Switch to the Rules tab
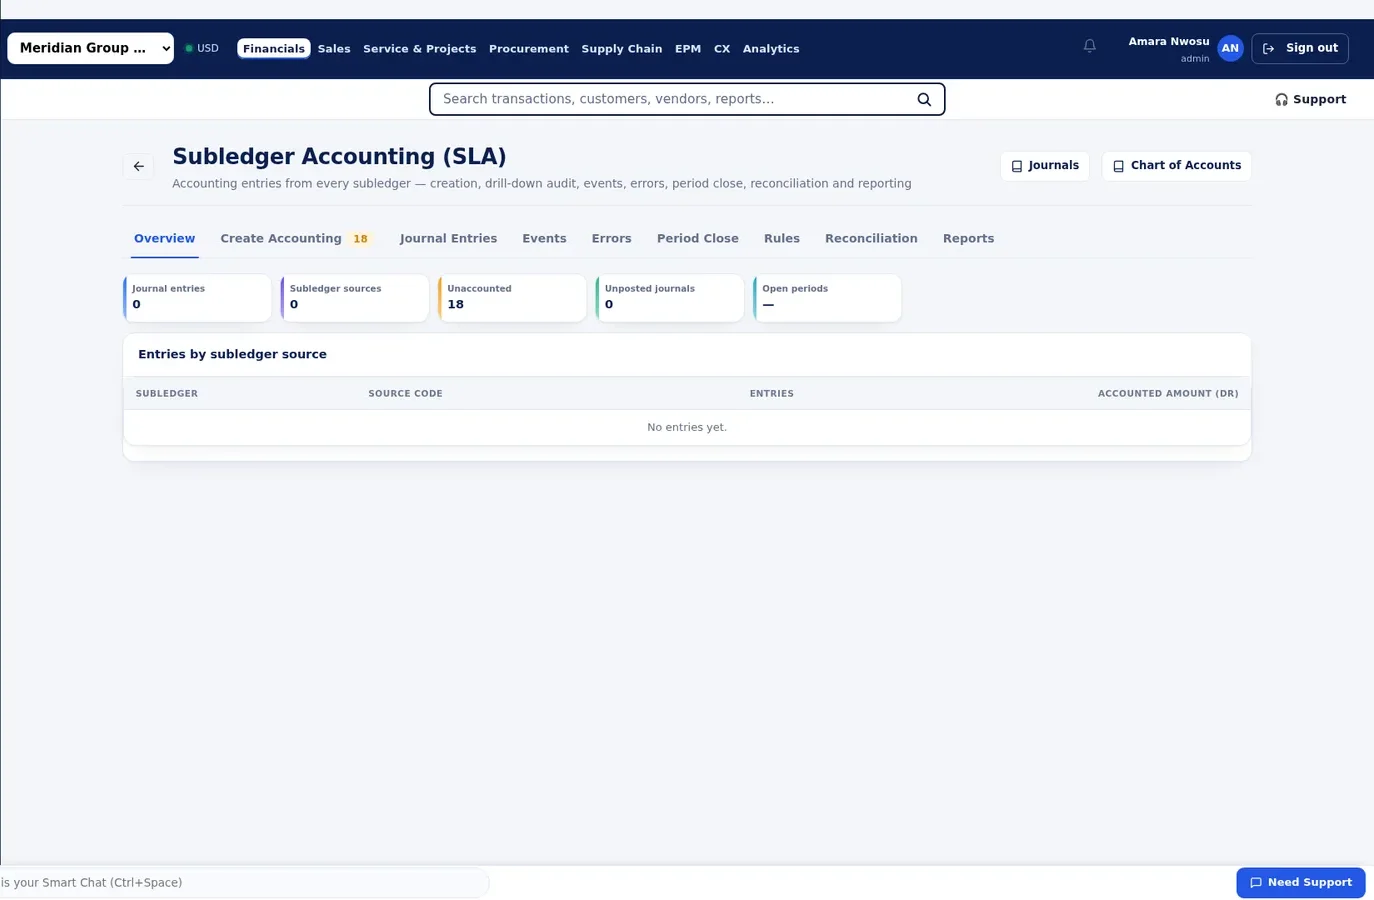 click(x=782, y=239)
